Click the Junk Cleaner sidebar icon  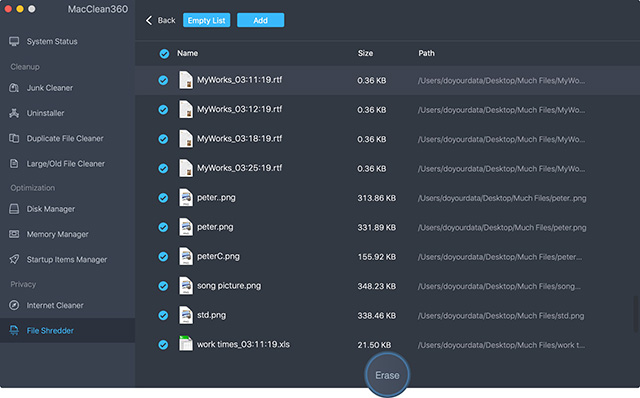tap(14, 88)
